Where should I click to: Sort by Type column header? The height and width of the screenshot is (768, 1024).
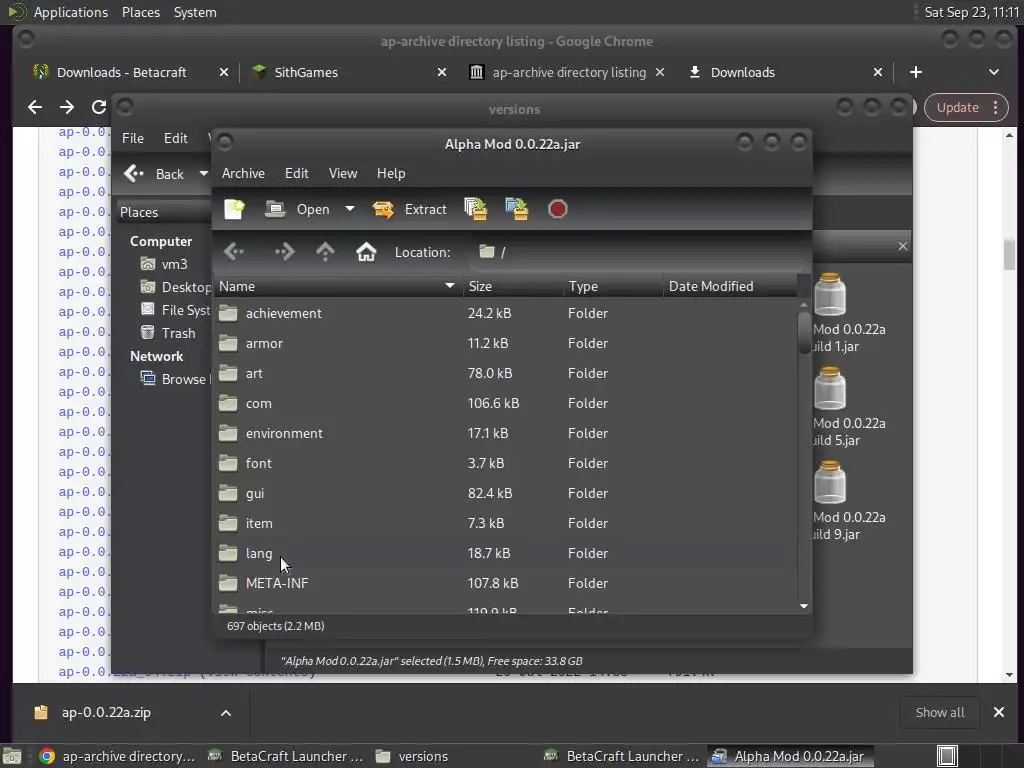click(x=613, y=286)
